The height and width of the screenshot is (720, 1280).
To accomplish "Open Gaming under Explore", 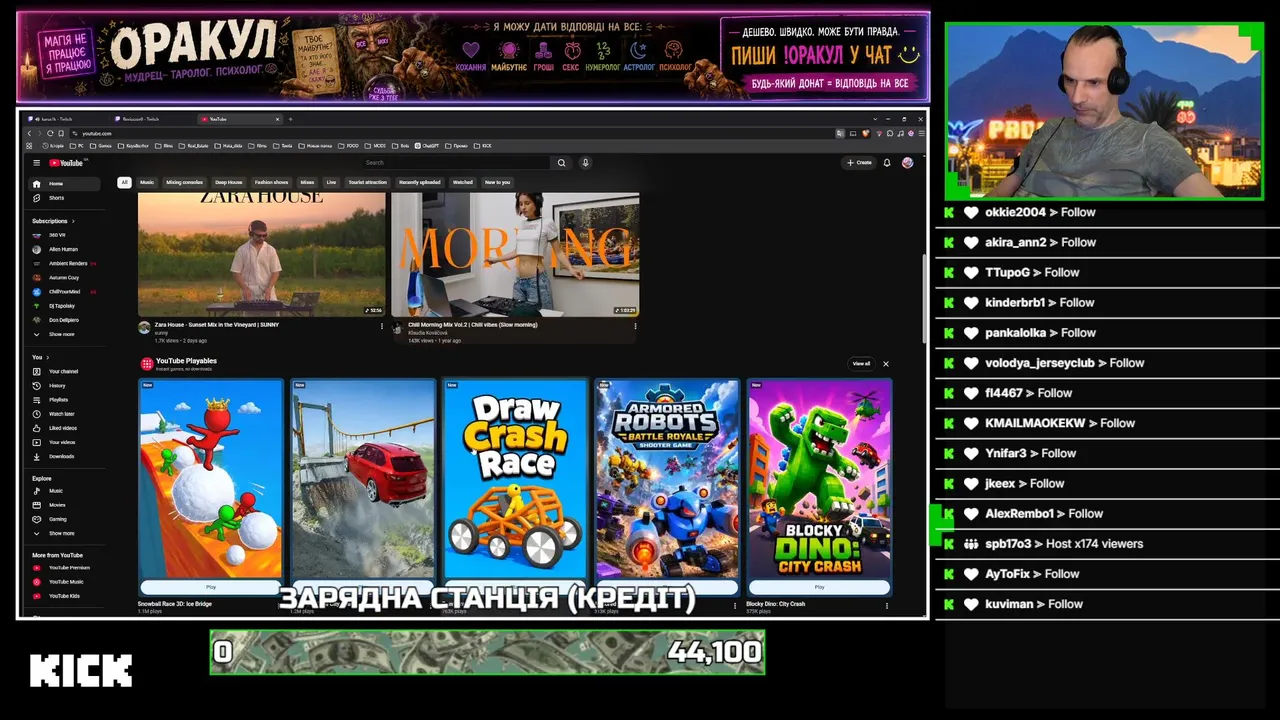I will click(x=66, y=519).
